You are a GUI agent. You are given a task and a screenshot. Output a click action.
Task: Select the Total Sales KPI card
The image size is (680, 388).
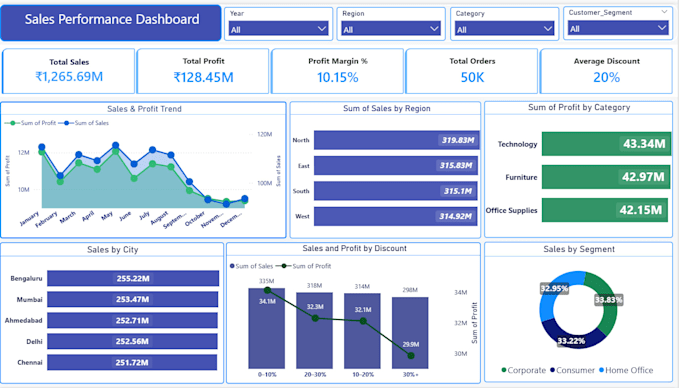[69, 71]
